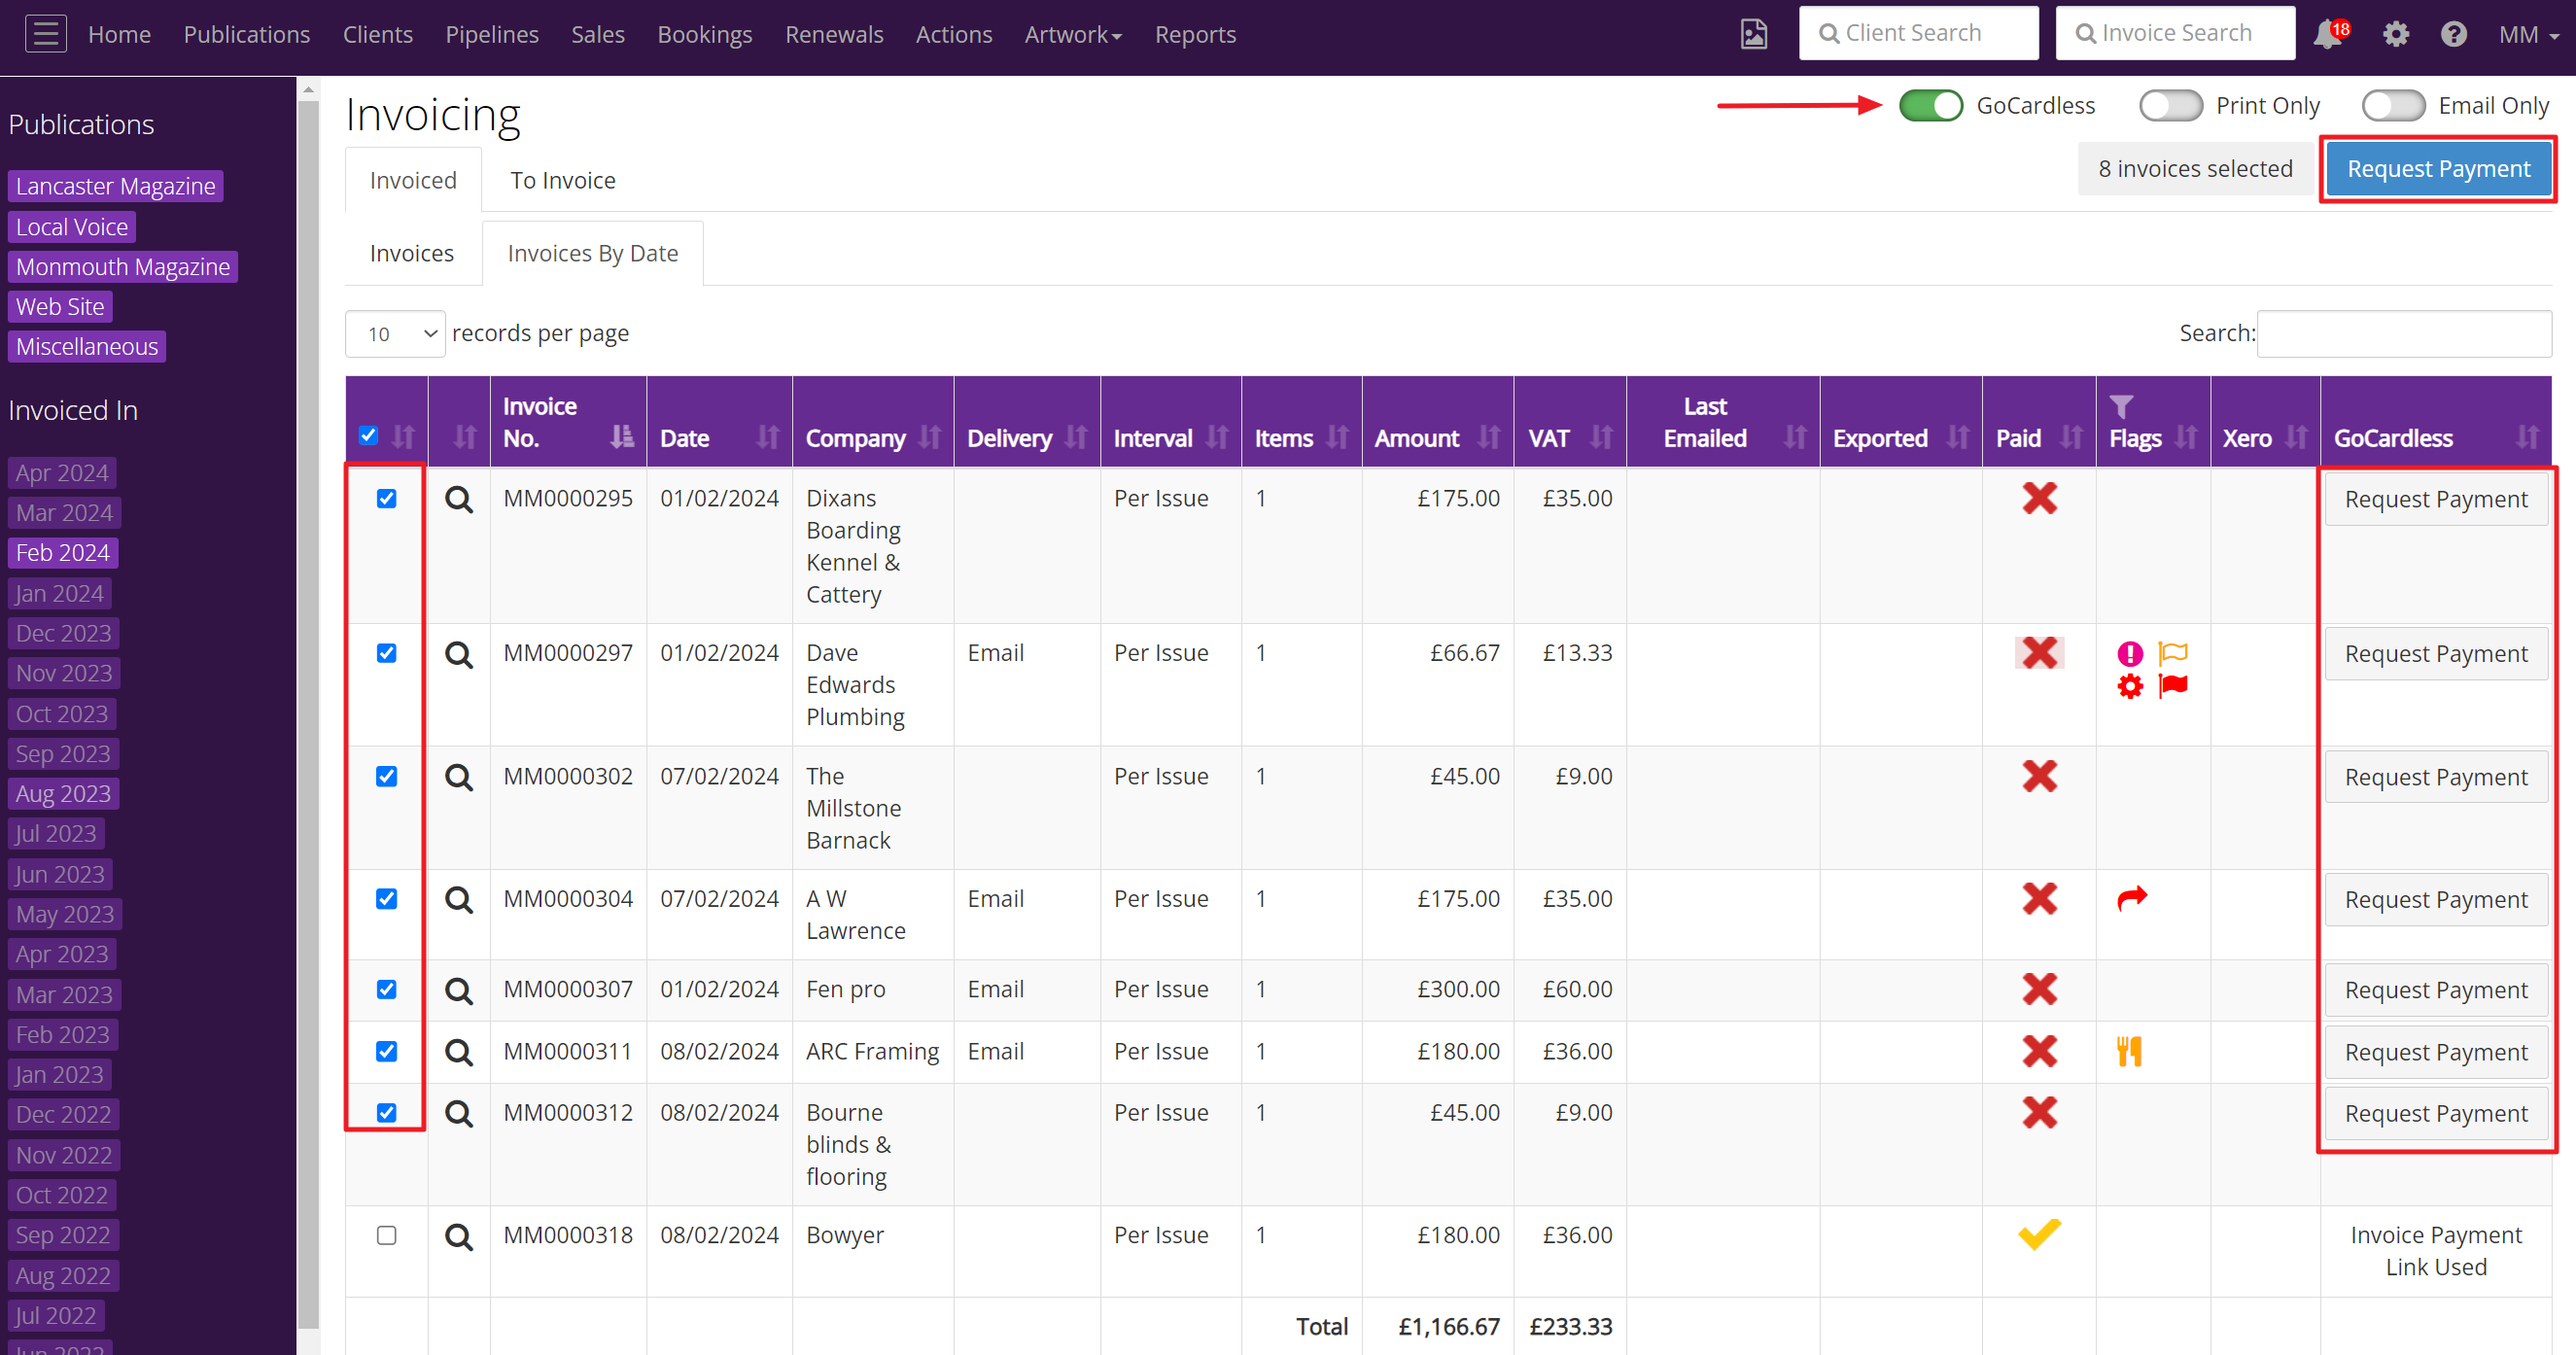Uncheck the MM0000295 row checkbox
This screenshot has height=1355, width=2576.
pyautogui.click(x=386, y=498)
